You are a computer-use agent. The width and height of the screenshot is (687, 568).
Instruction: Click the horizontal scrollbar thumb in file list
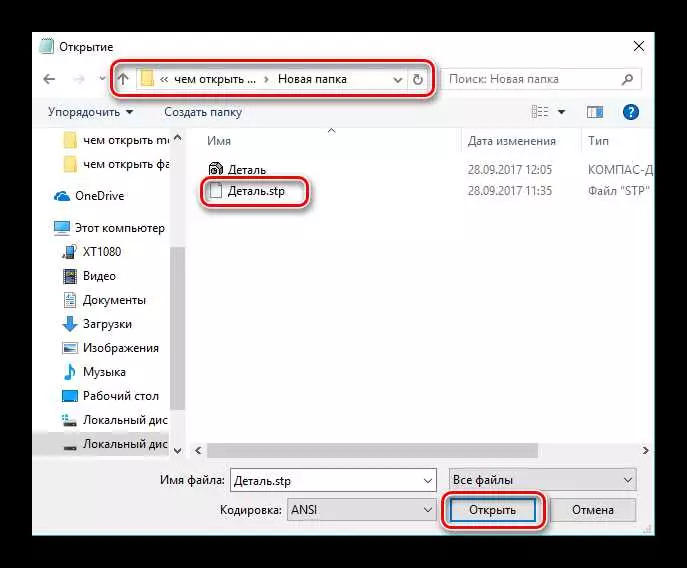[x=372, y=451]
